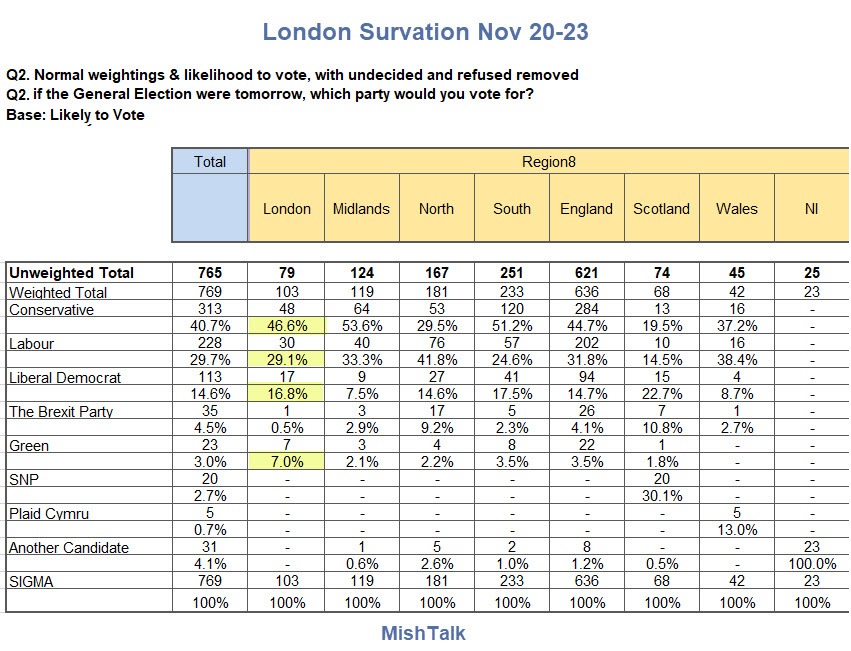Click the MishTalk label at the bottom
Image resolution: width=851 pixels, height=651 pixels.
pos(423,633)
